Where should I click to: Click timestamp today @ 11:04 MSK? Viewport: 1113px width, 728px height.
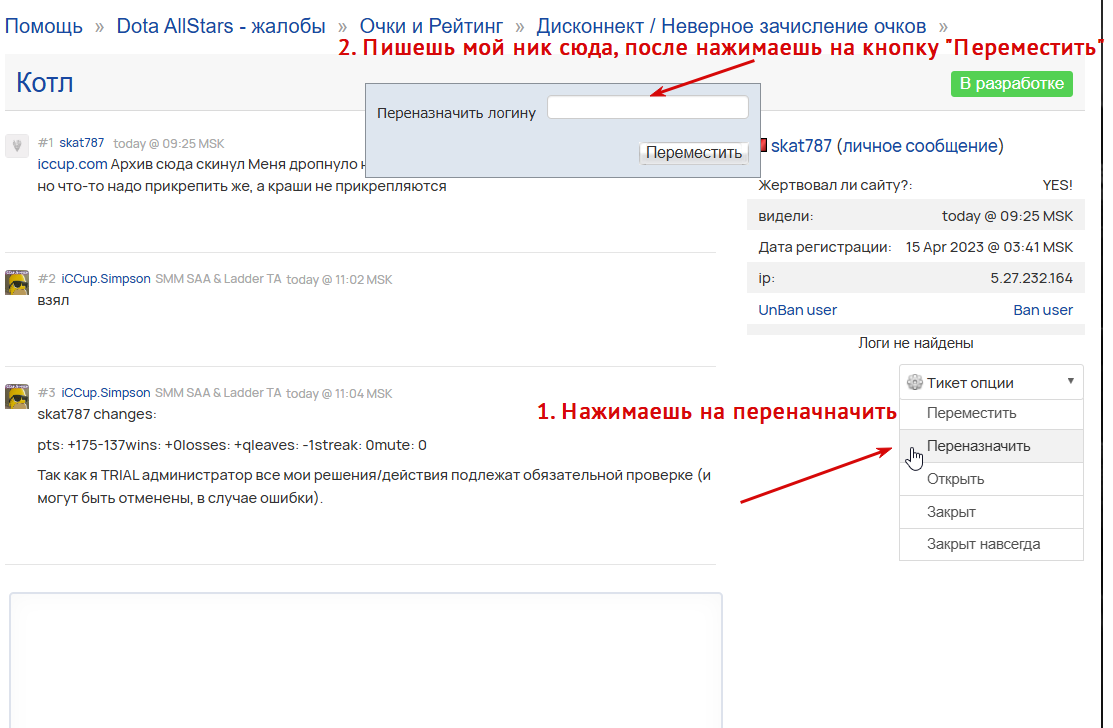(x=339, y=393)
